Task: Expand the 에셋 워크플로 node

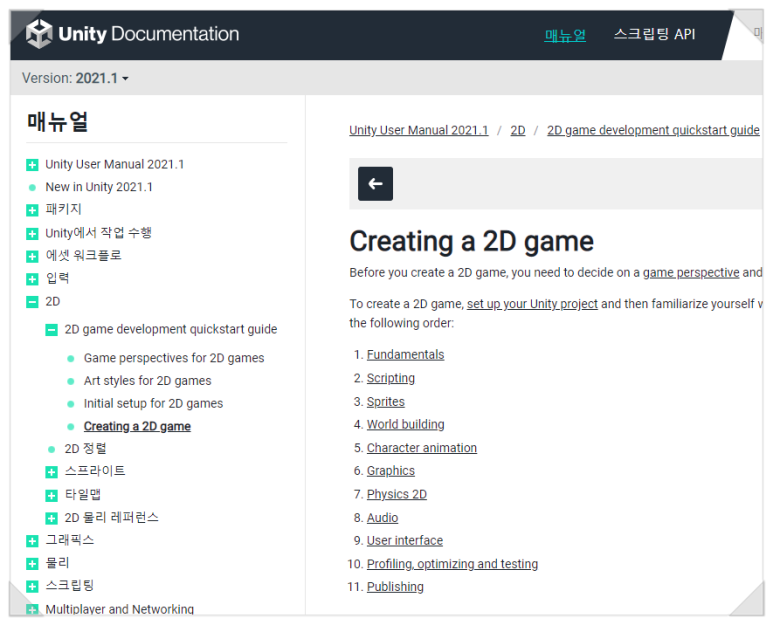Action: pos(32,256)
